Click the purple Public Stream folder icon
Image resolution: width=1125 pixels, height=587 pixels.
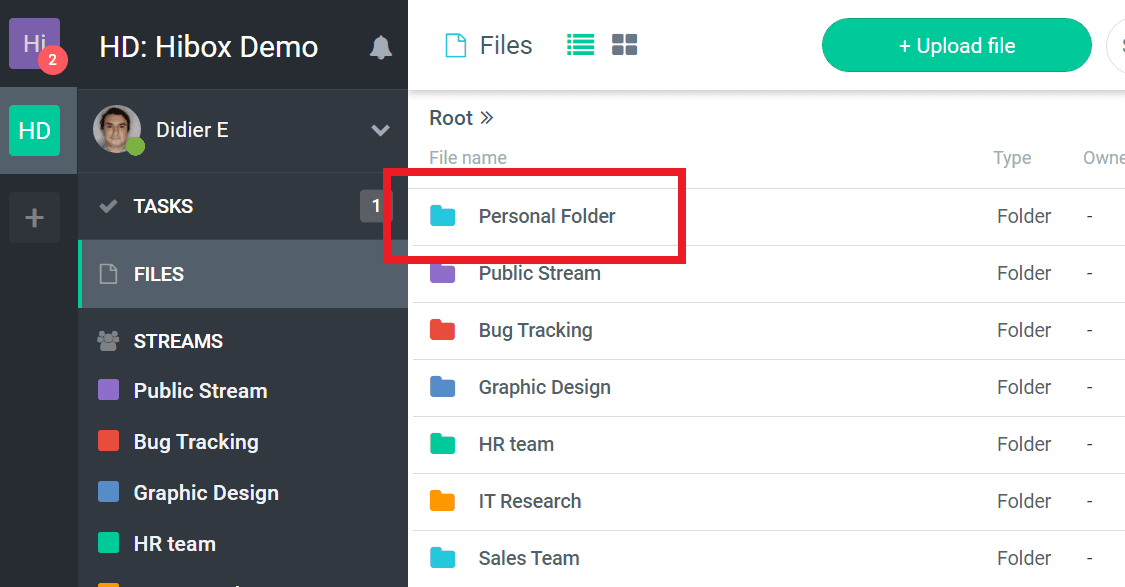442,273
